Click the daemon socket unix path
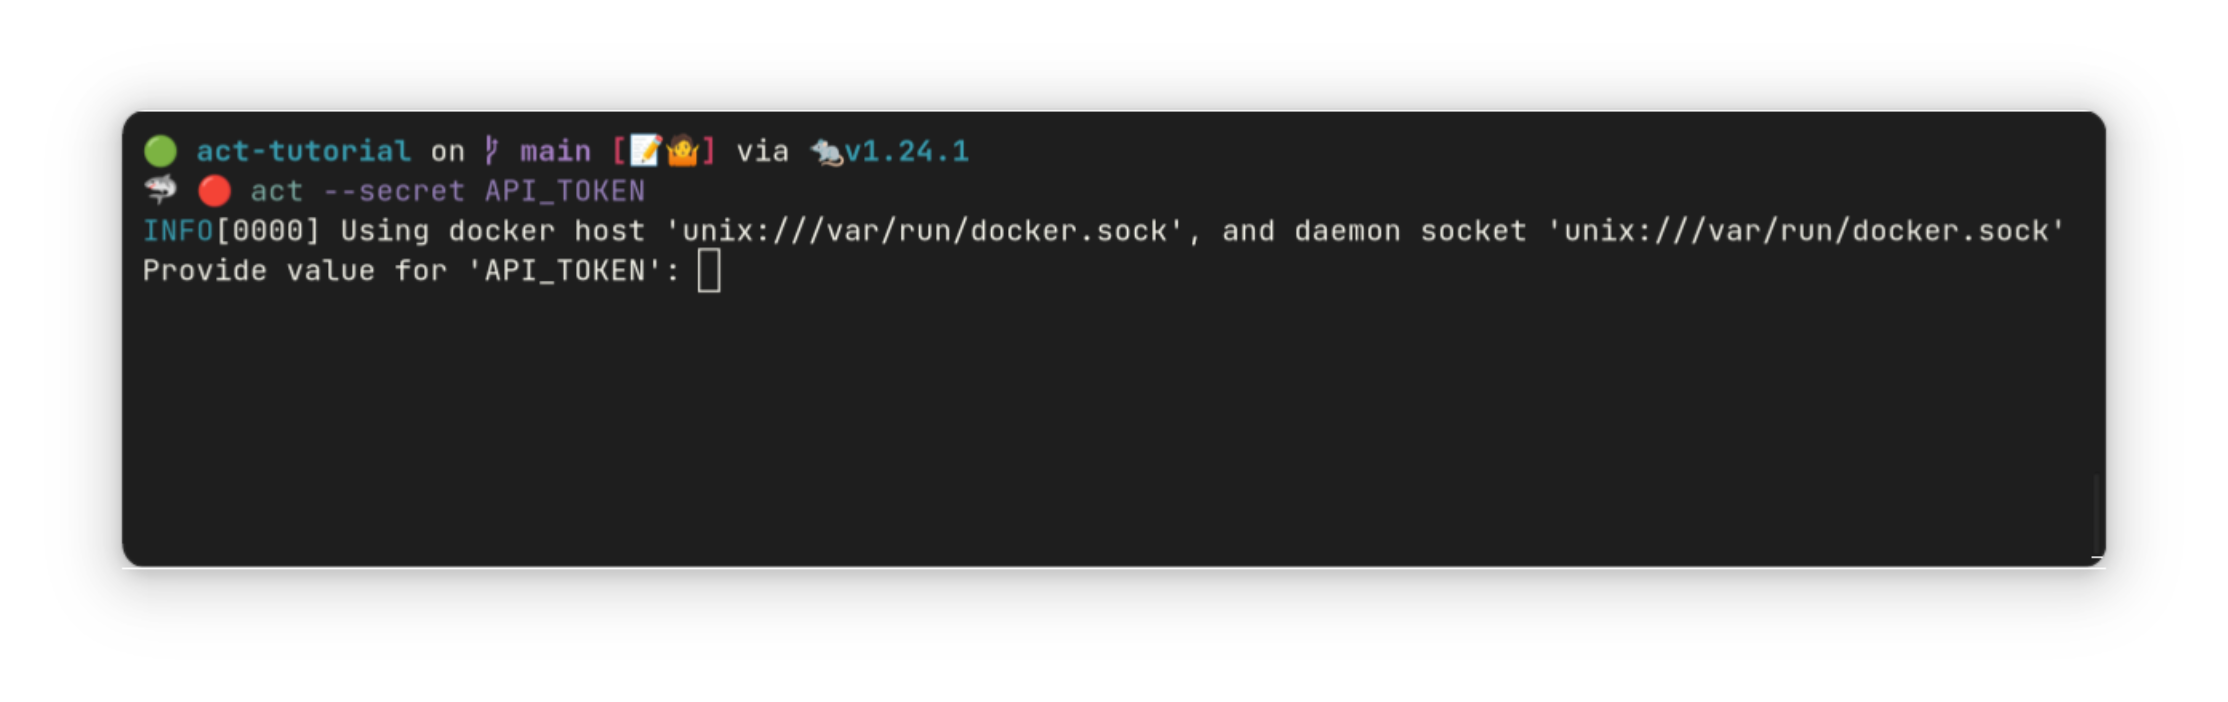Screen dimensions: 2228x702 [1806, 231]
